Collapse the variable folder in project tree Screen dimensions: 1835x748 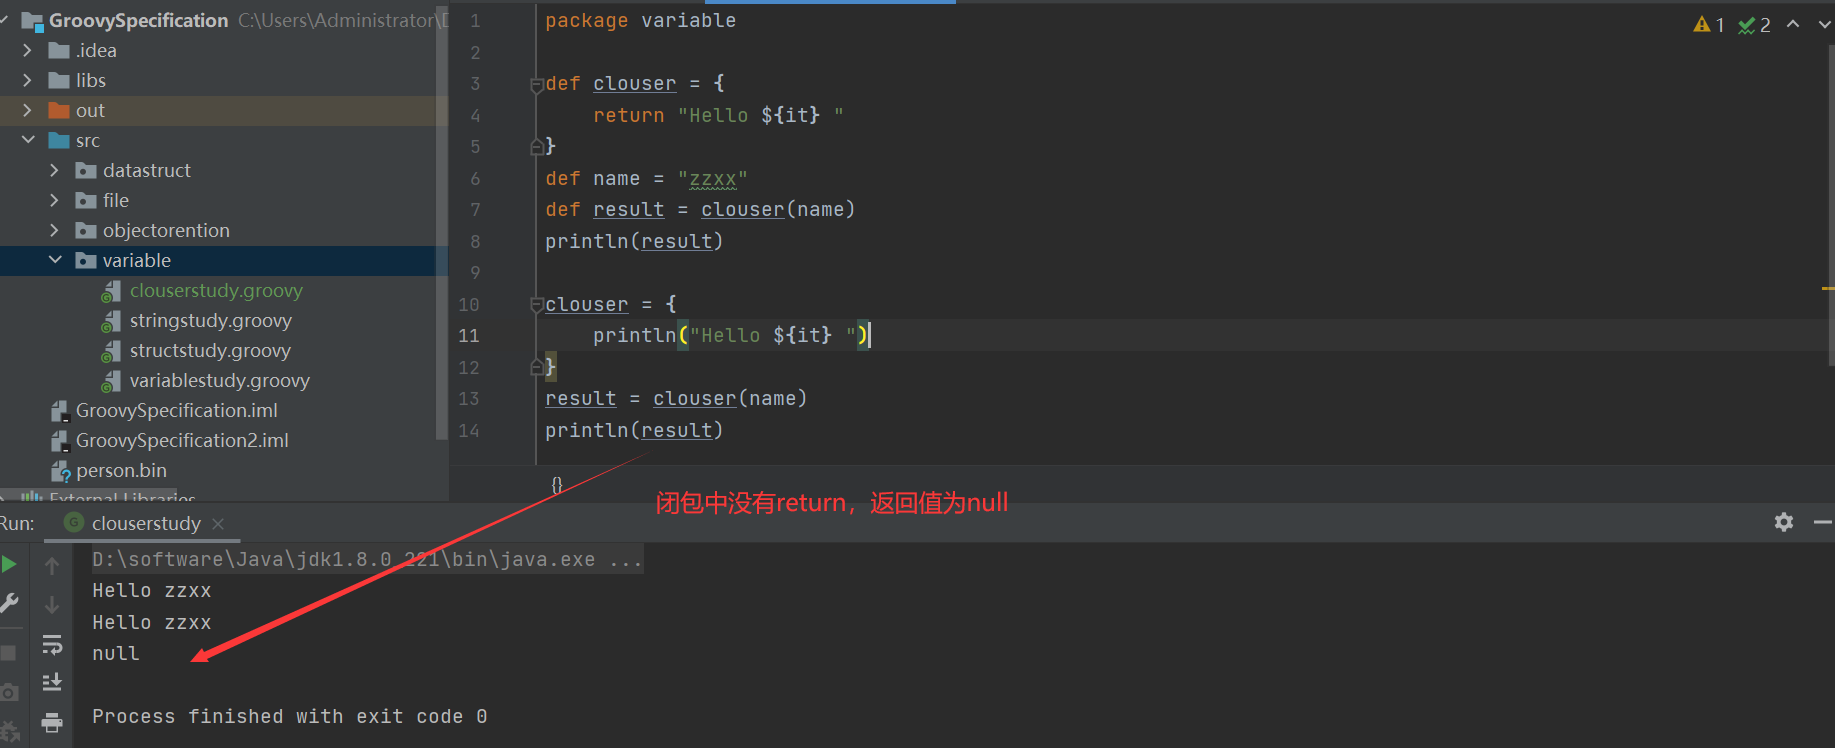coord(55,260)
